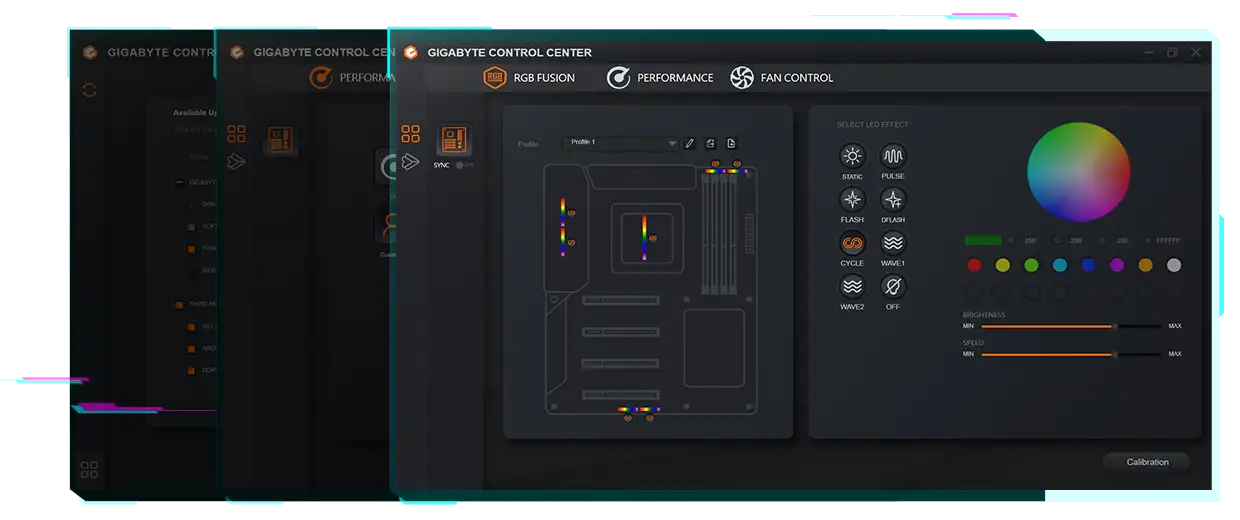Click the RGB Fusion hexagon icon
1240x520 pixels.
pyautogui.click(x=495, y=77)
